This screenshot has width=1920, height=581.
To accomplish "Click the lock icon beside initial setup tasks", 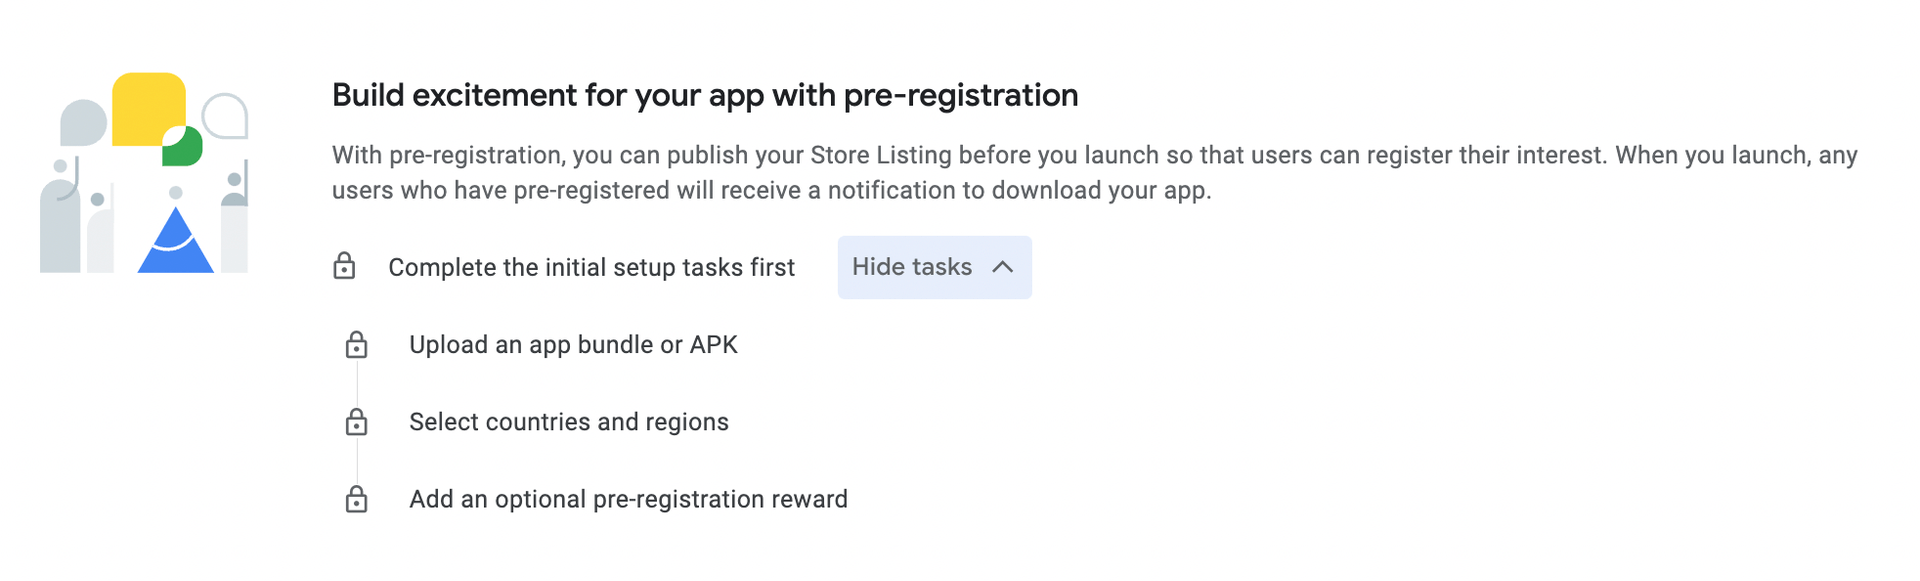I will pyautogui.click(x=344, y=267).
